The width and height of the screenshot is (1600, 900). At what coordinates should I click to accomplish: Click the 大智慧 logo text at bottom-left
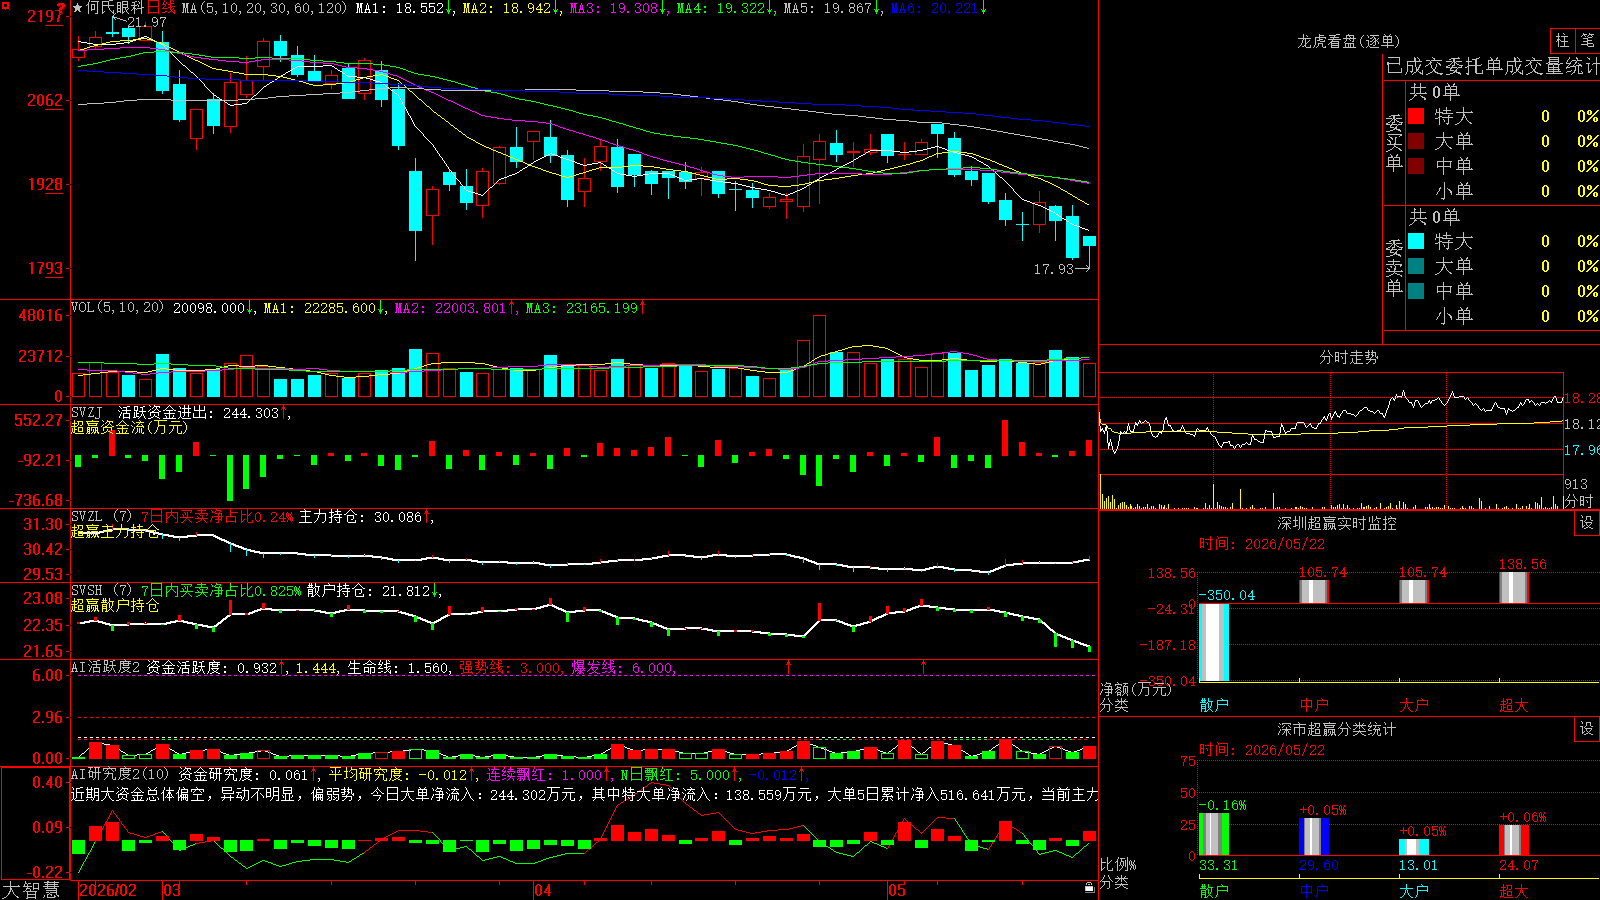(31, 890)
